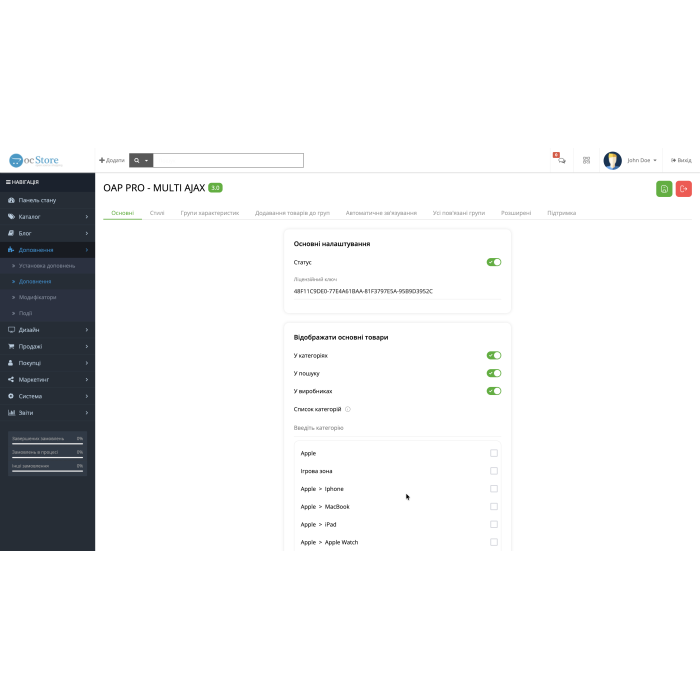
Task: Click the Marketing share icon in sidebar
Action: tap(11, 379)
